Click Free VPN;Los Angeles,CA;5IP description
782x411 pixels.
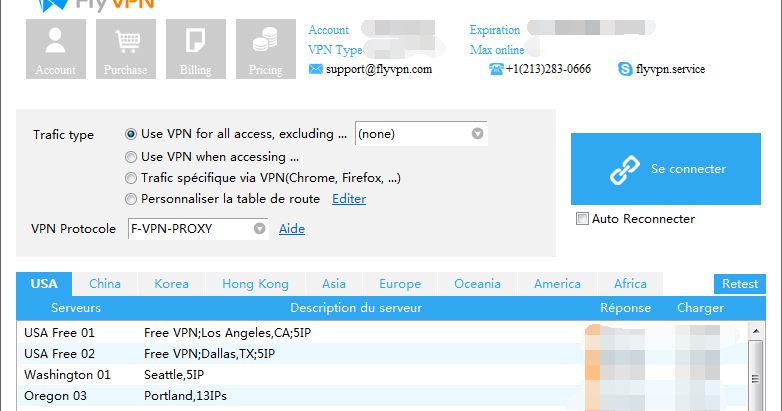[x=227, y=333]
